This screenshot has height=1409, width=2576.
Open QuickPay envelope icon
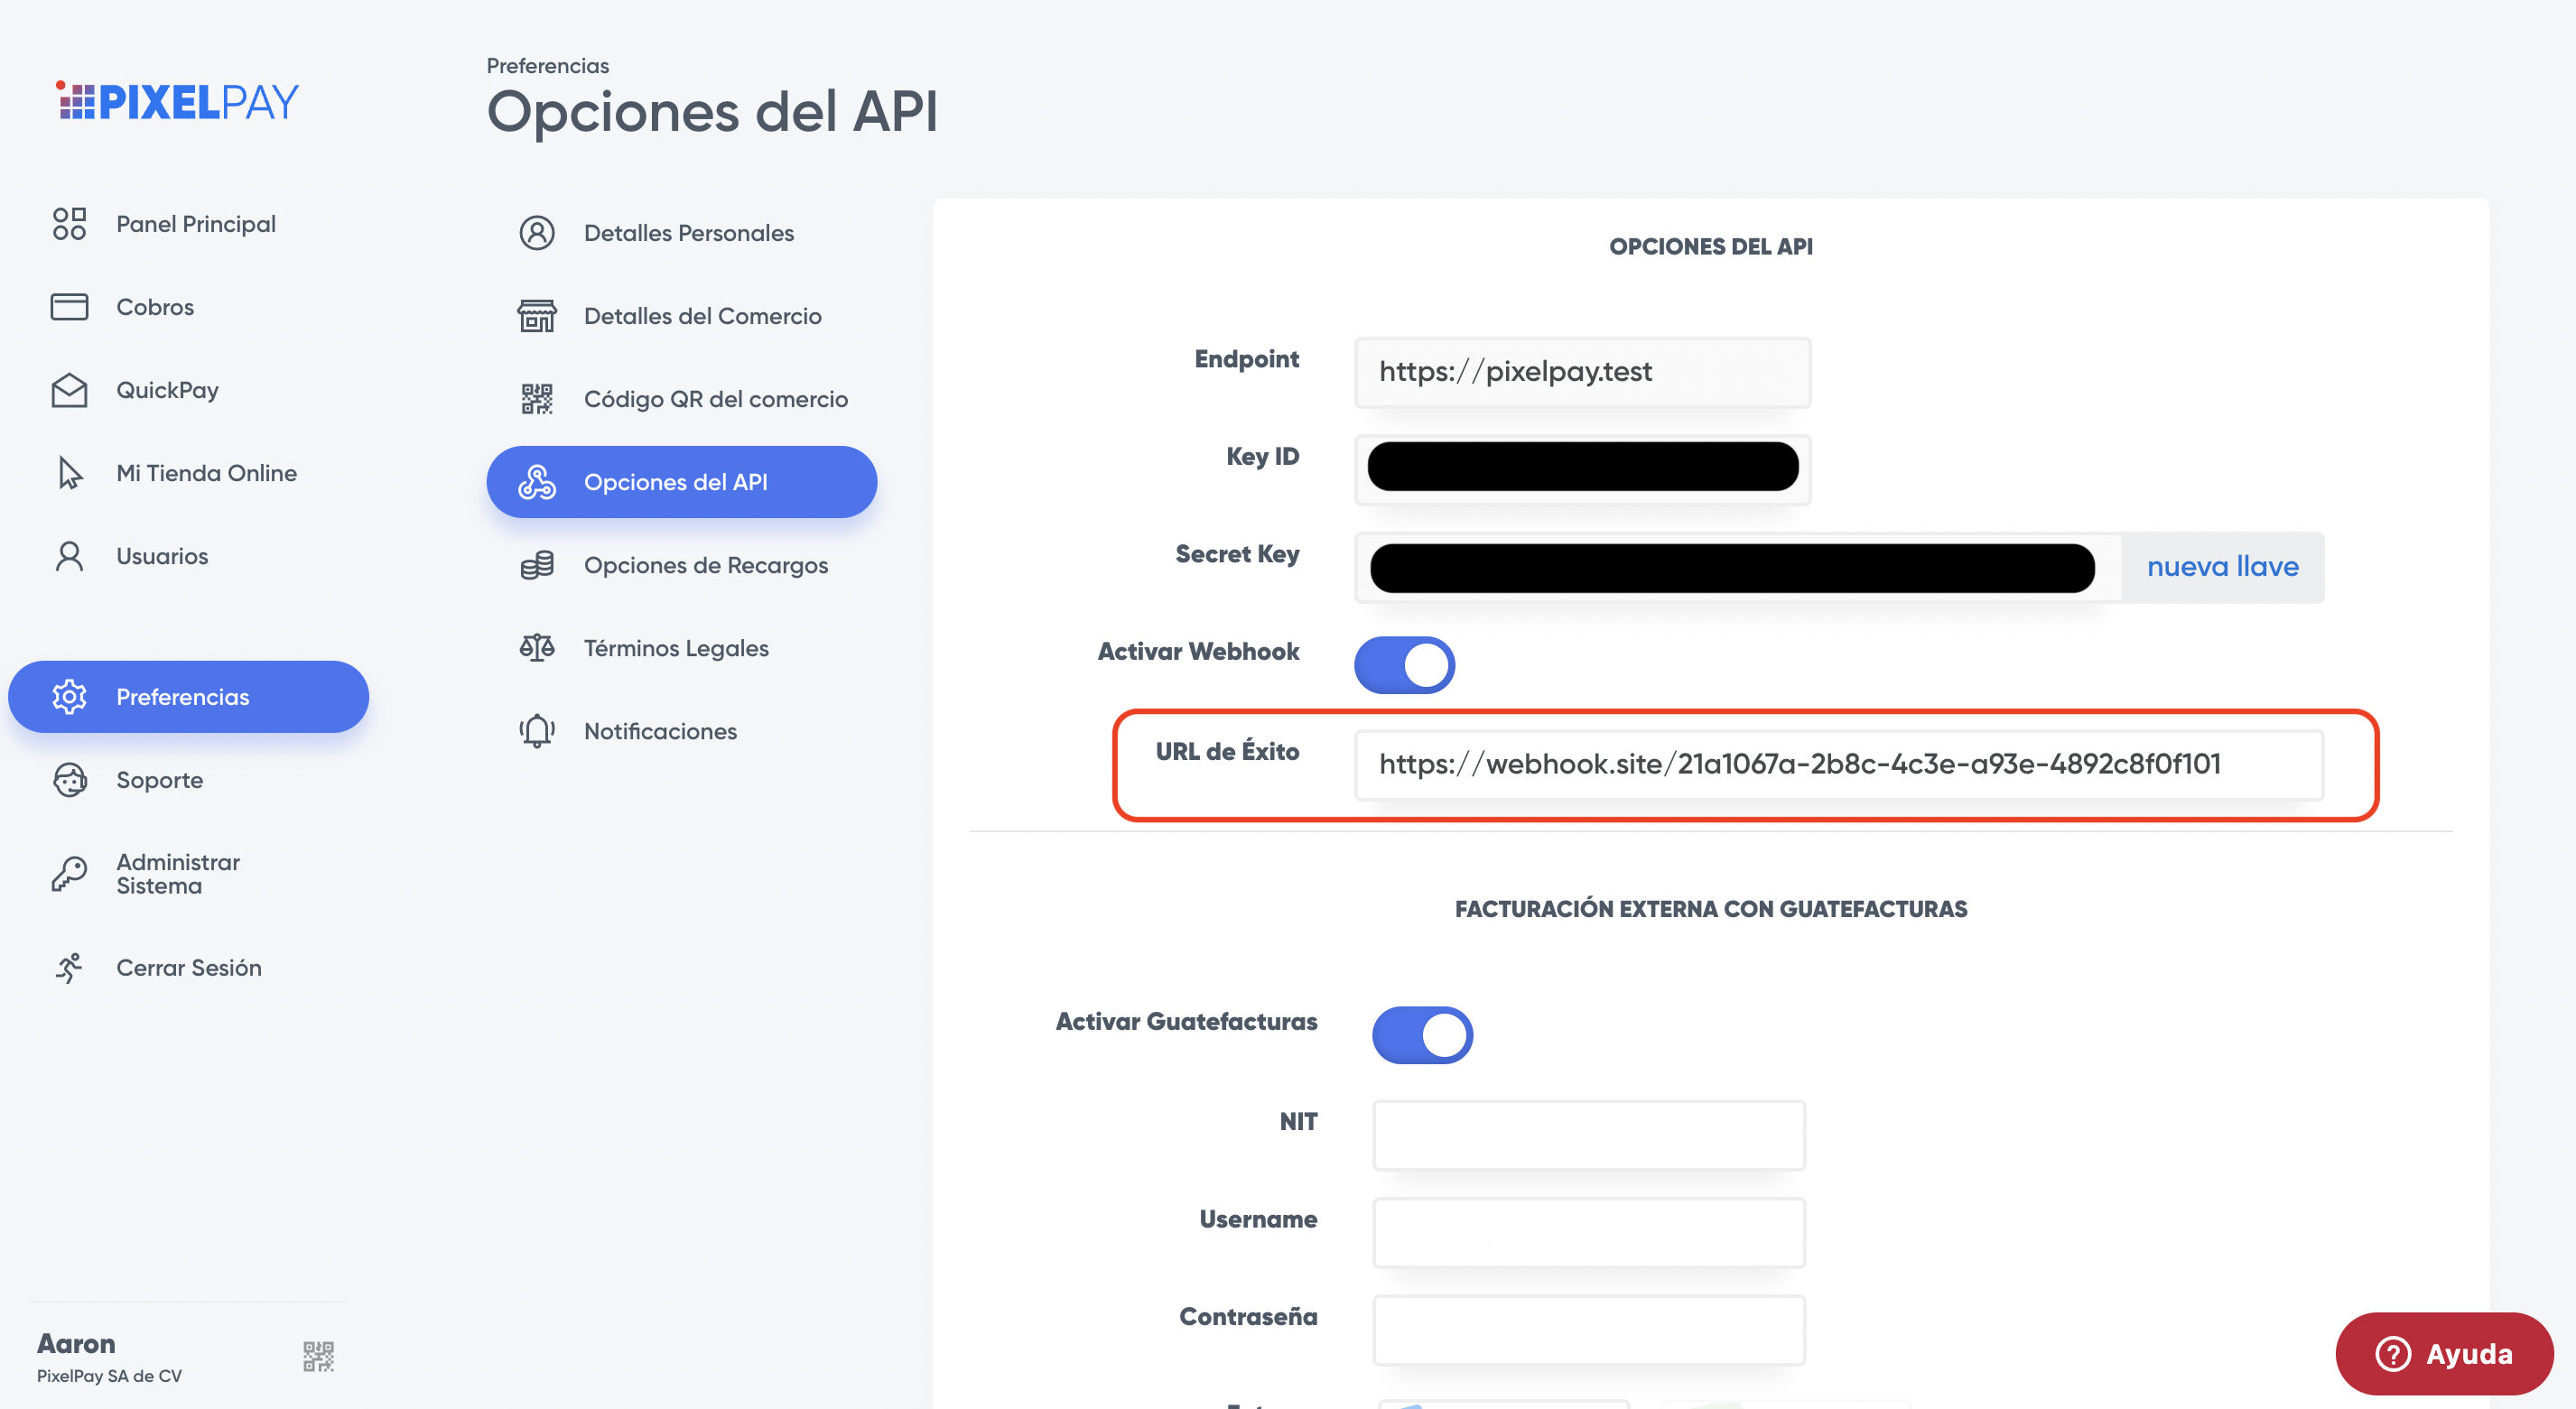[x=69, y=390]
